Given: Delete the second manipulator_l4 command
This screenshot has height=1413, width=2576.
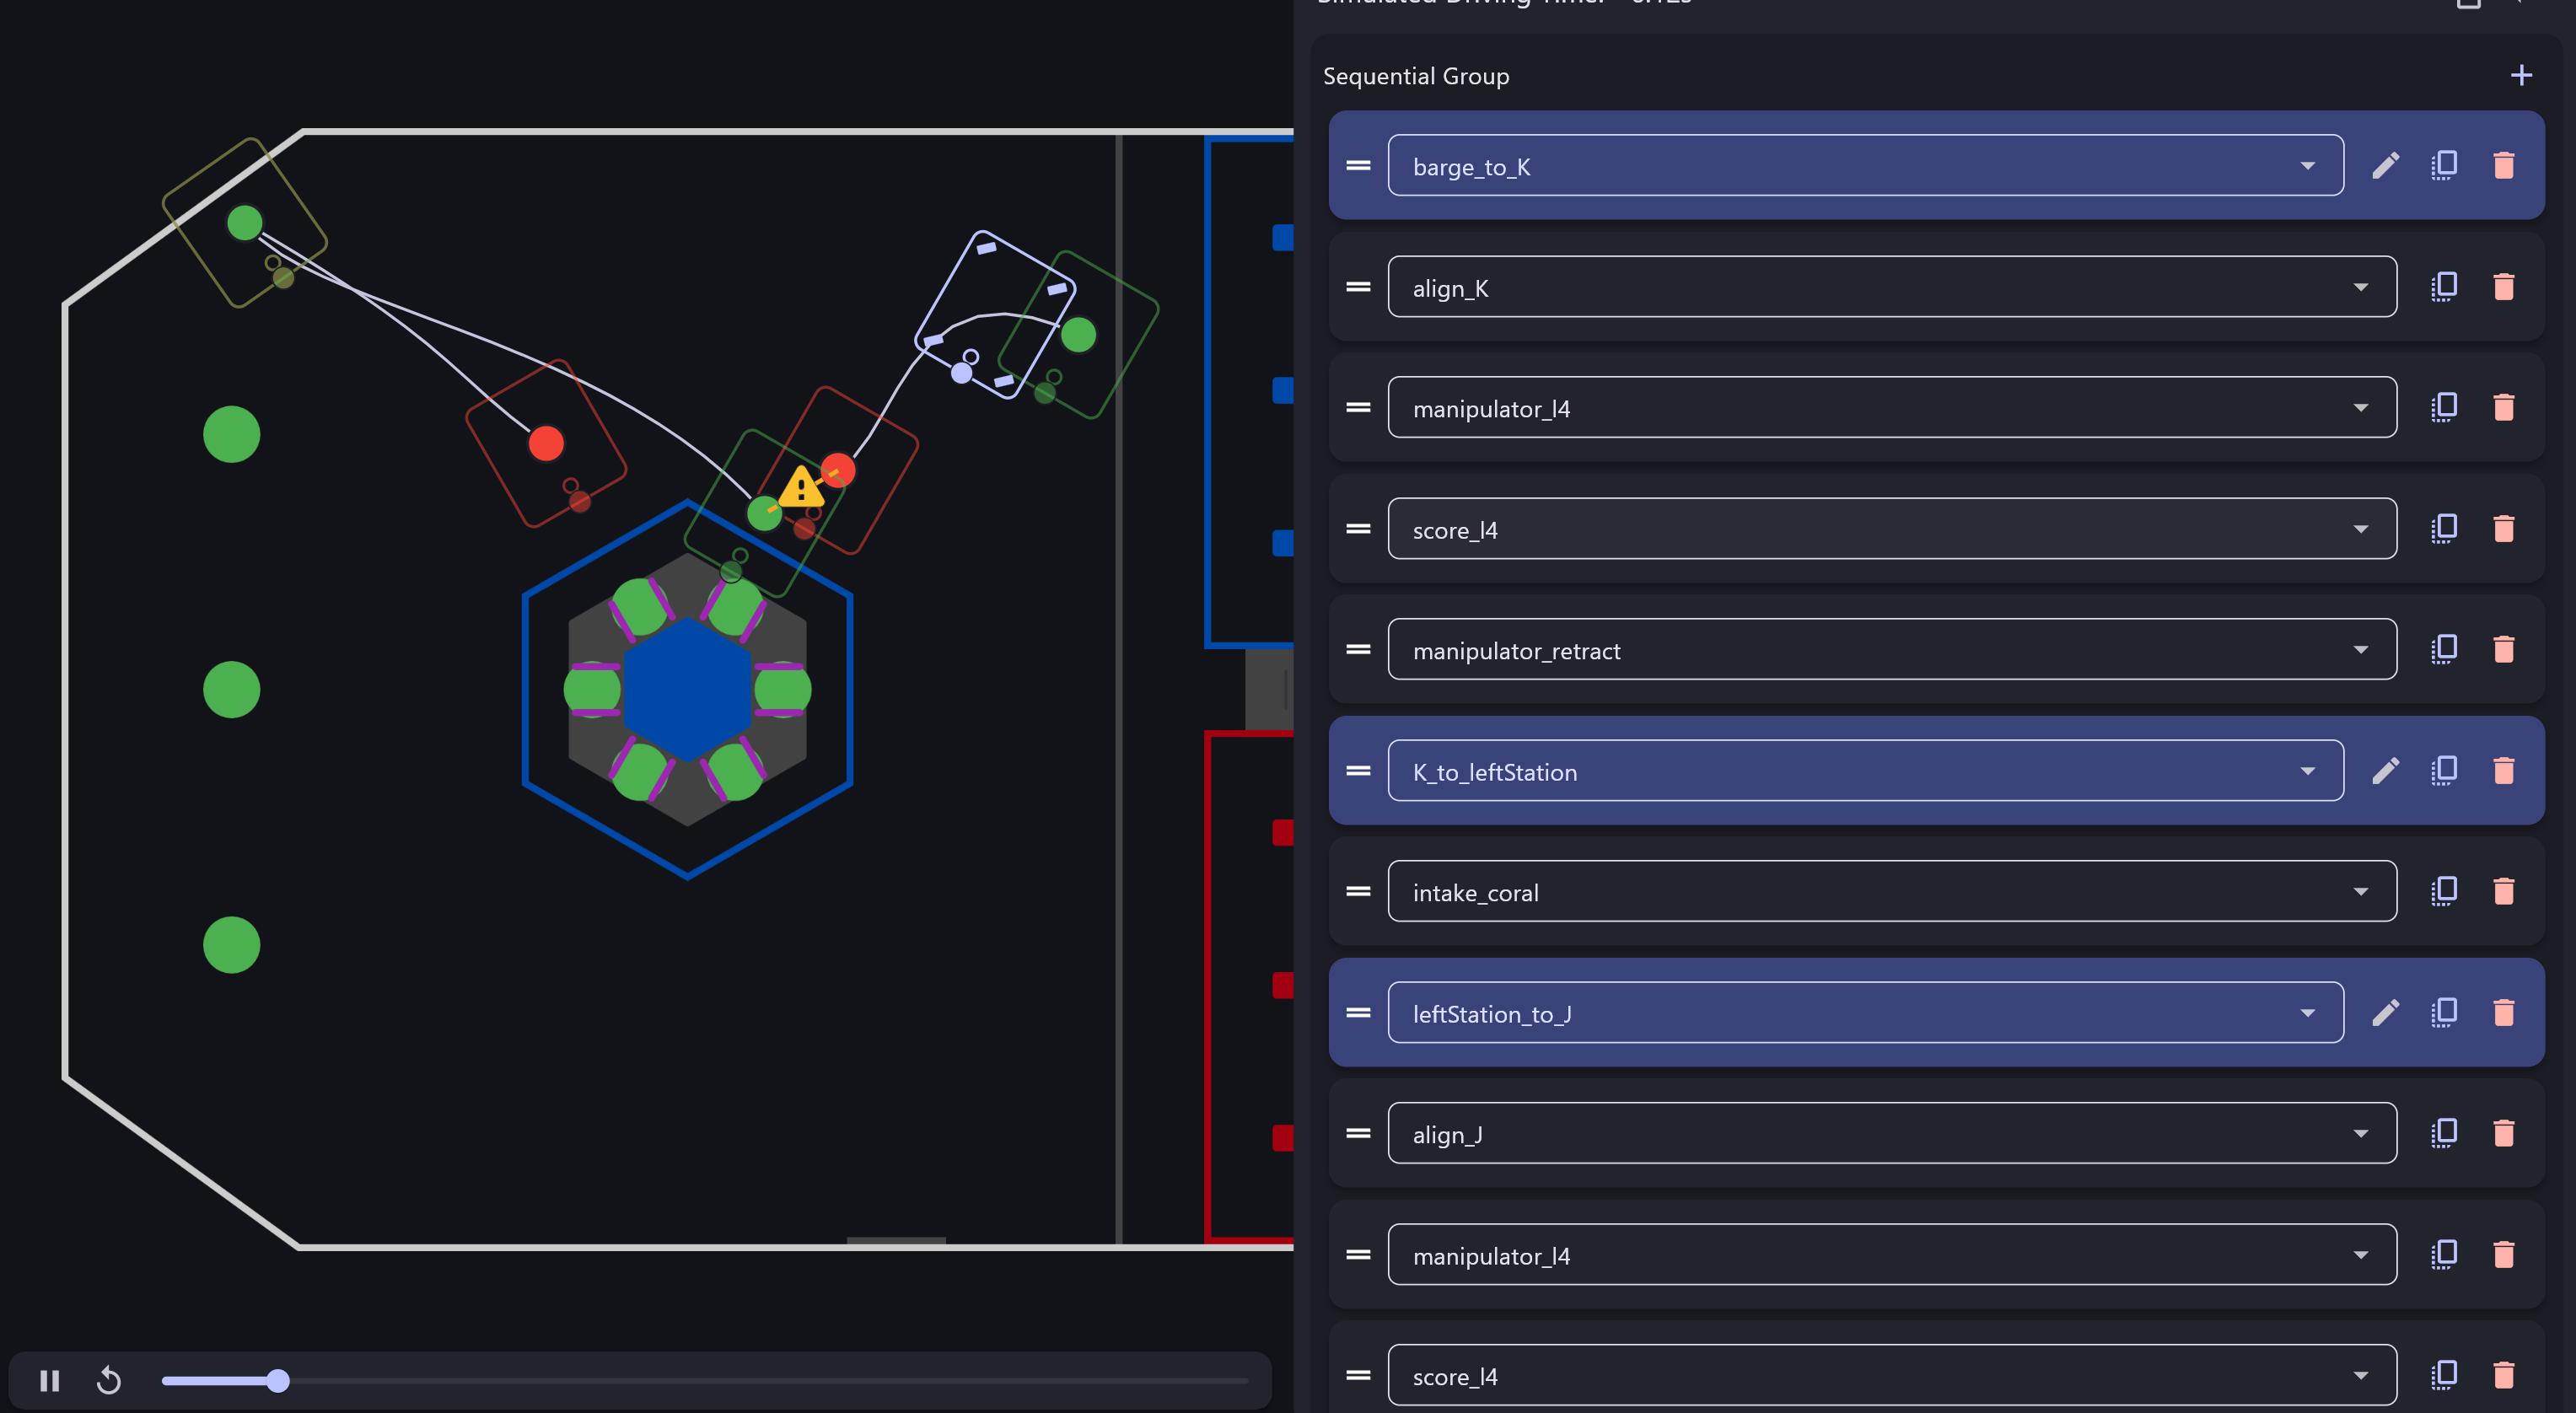Looking at the screenshot, I should [2503, 1254].
